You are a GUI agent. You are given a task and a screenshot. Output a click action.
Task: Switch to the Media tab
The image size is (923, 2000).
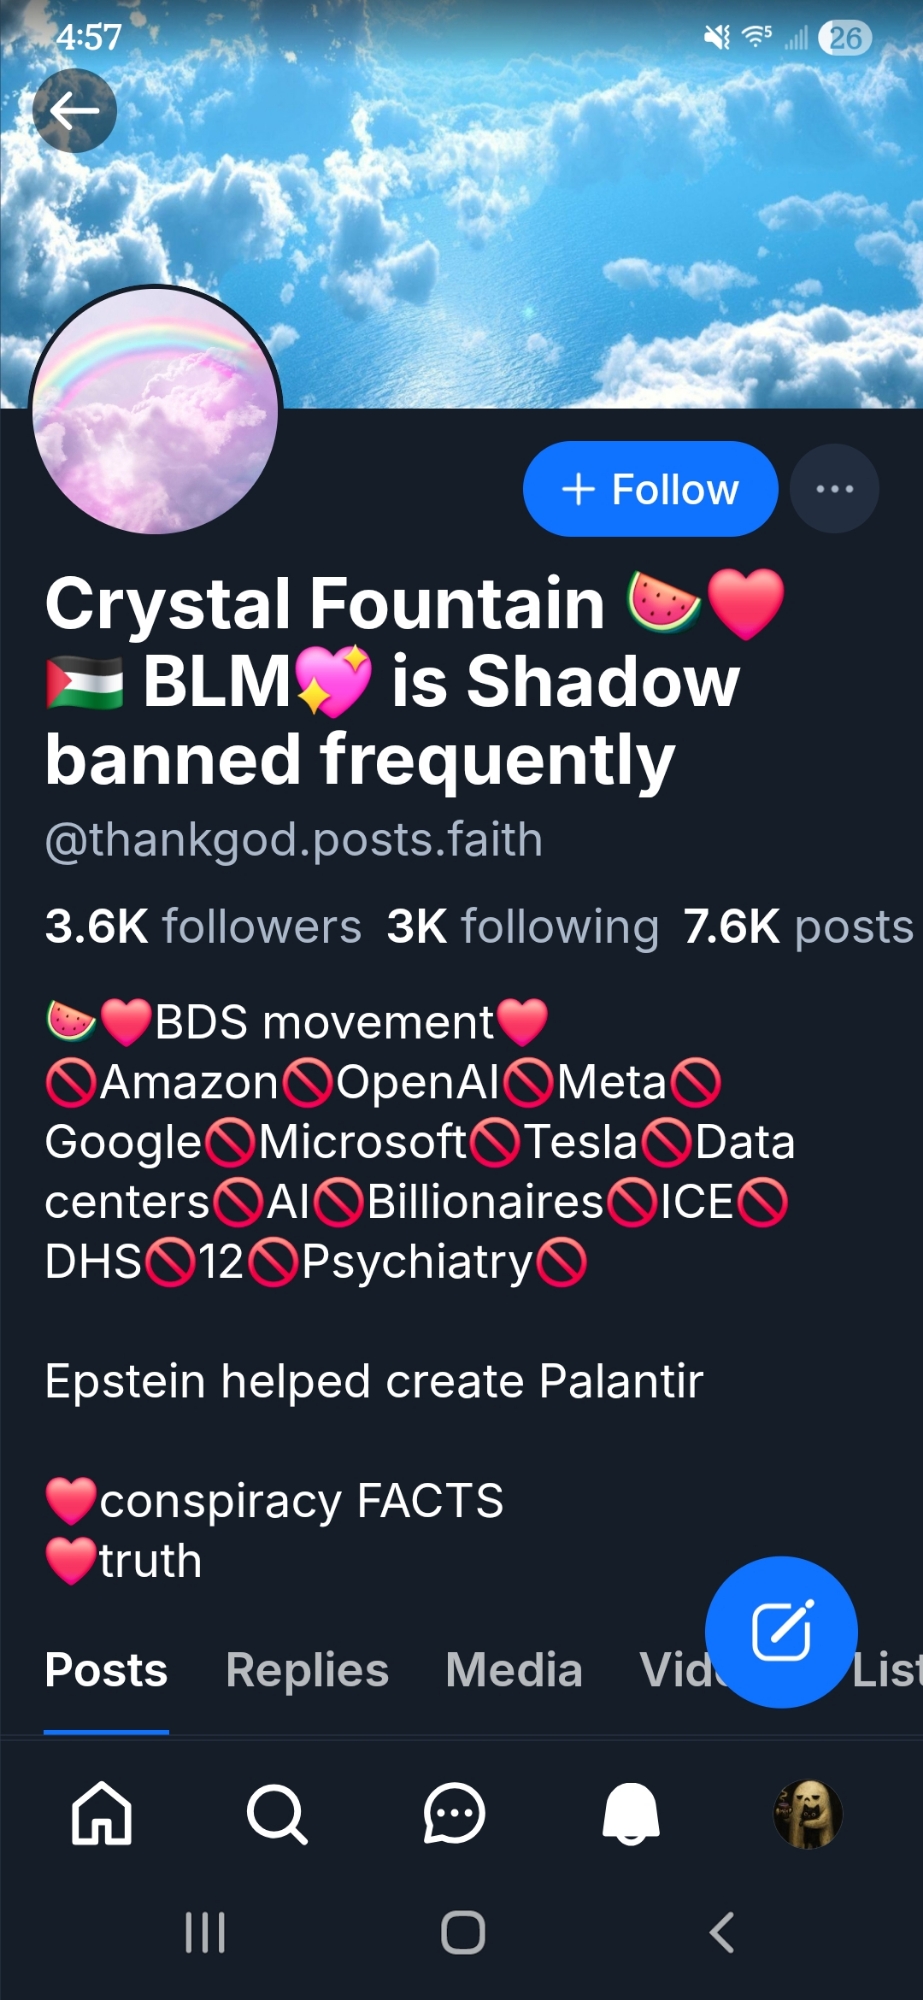(514, 1670)
